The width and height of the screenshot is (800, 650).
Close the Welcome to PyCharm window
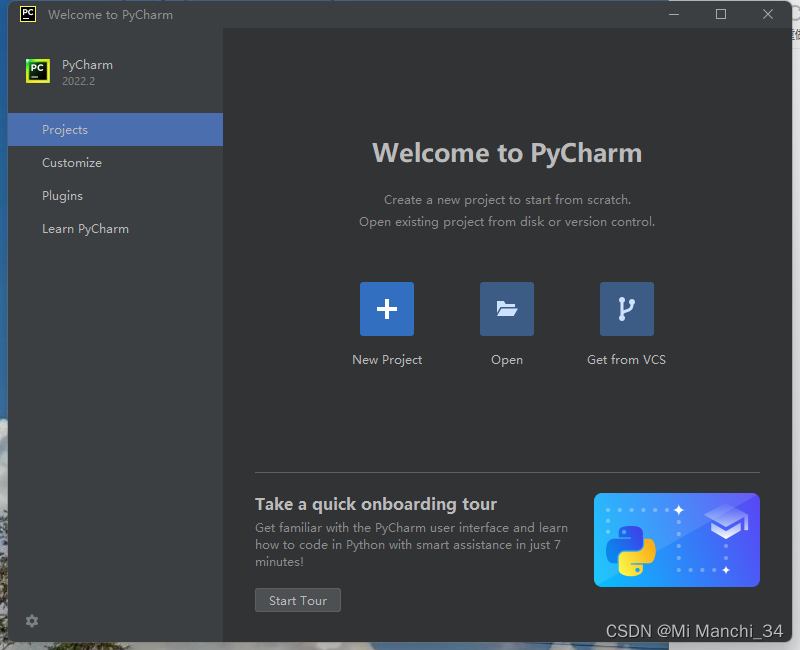point(768,14)
